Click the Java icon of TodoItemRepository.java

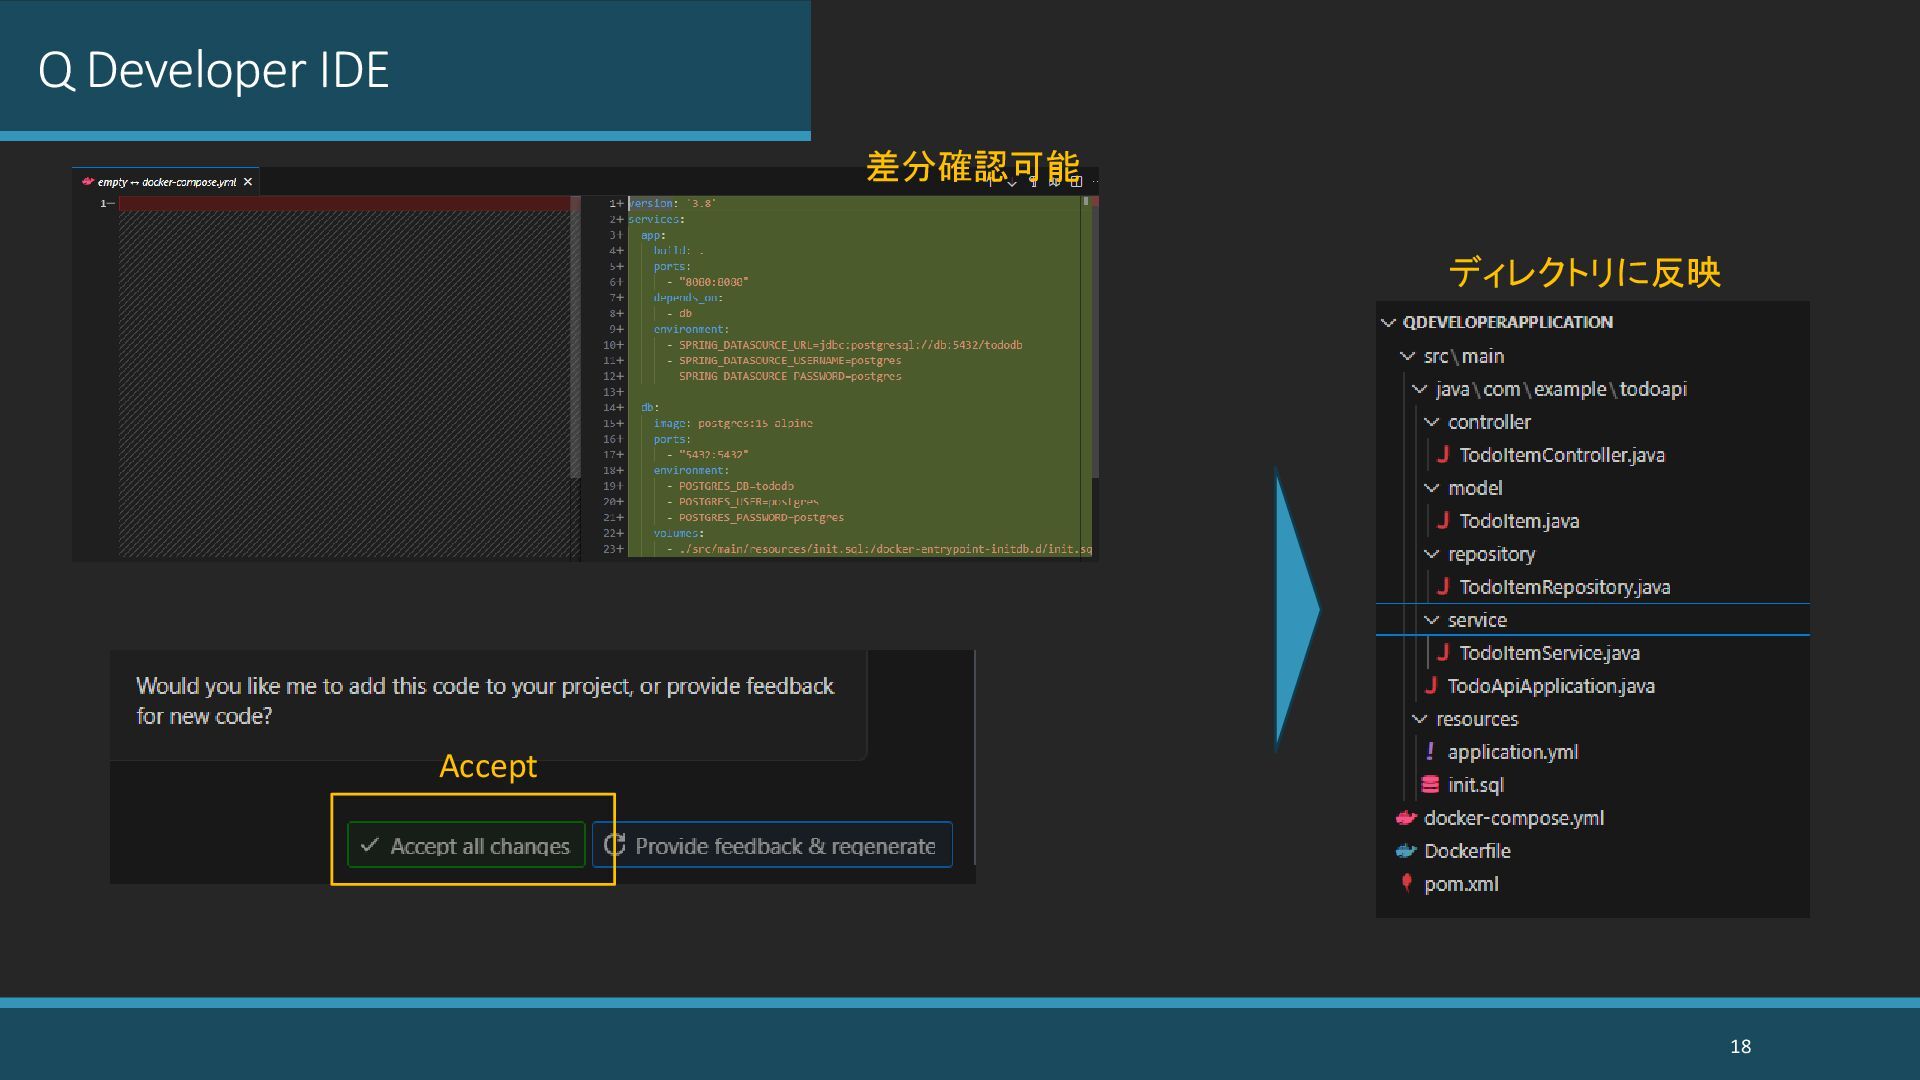1443,587
